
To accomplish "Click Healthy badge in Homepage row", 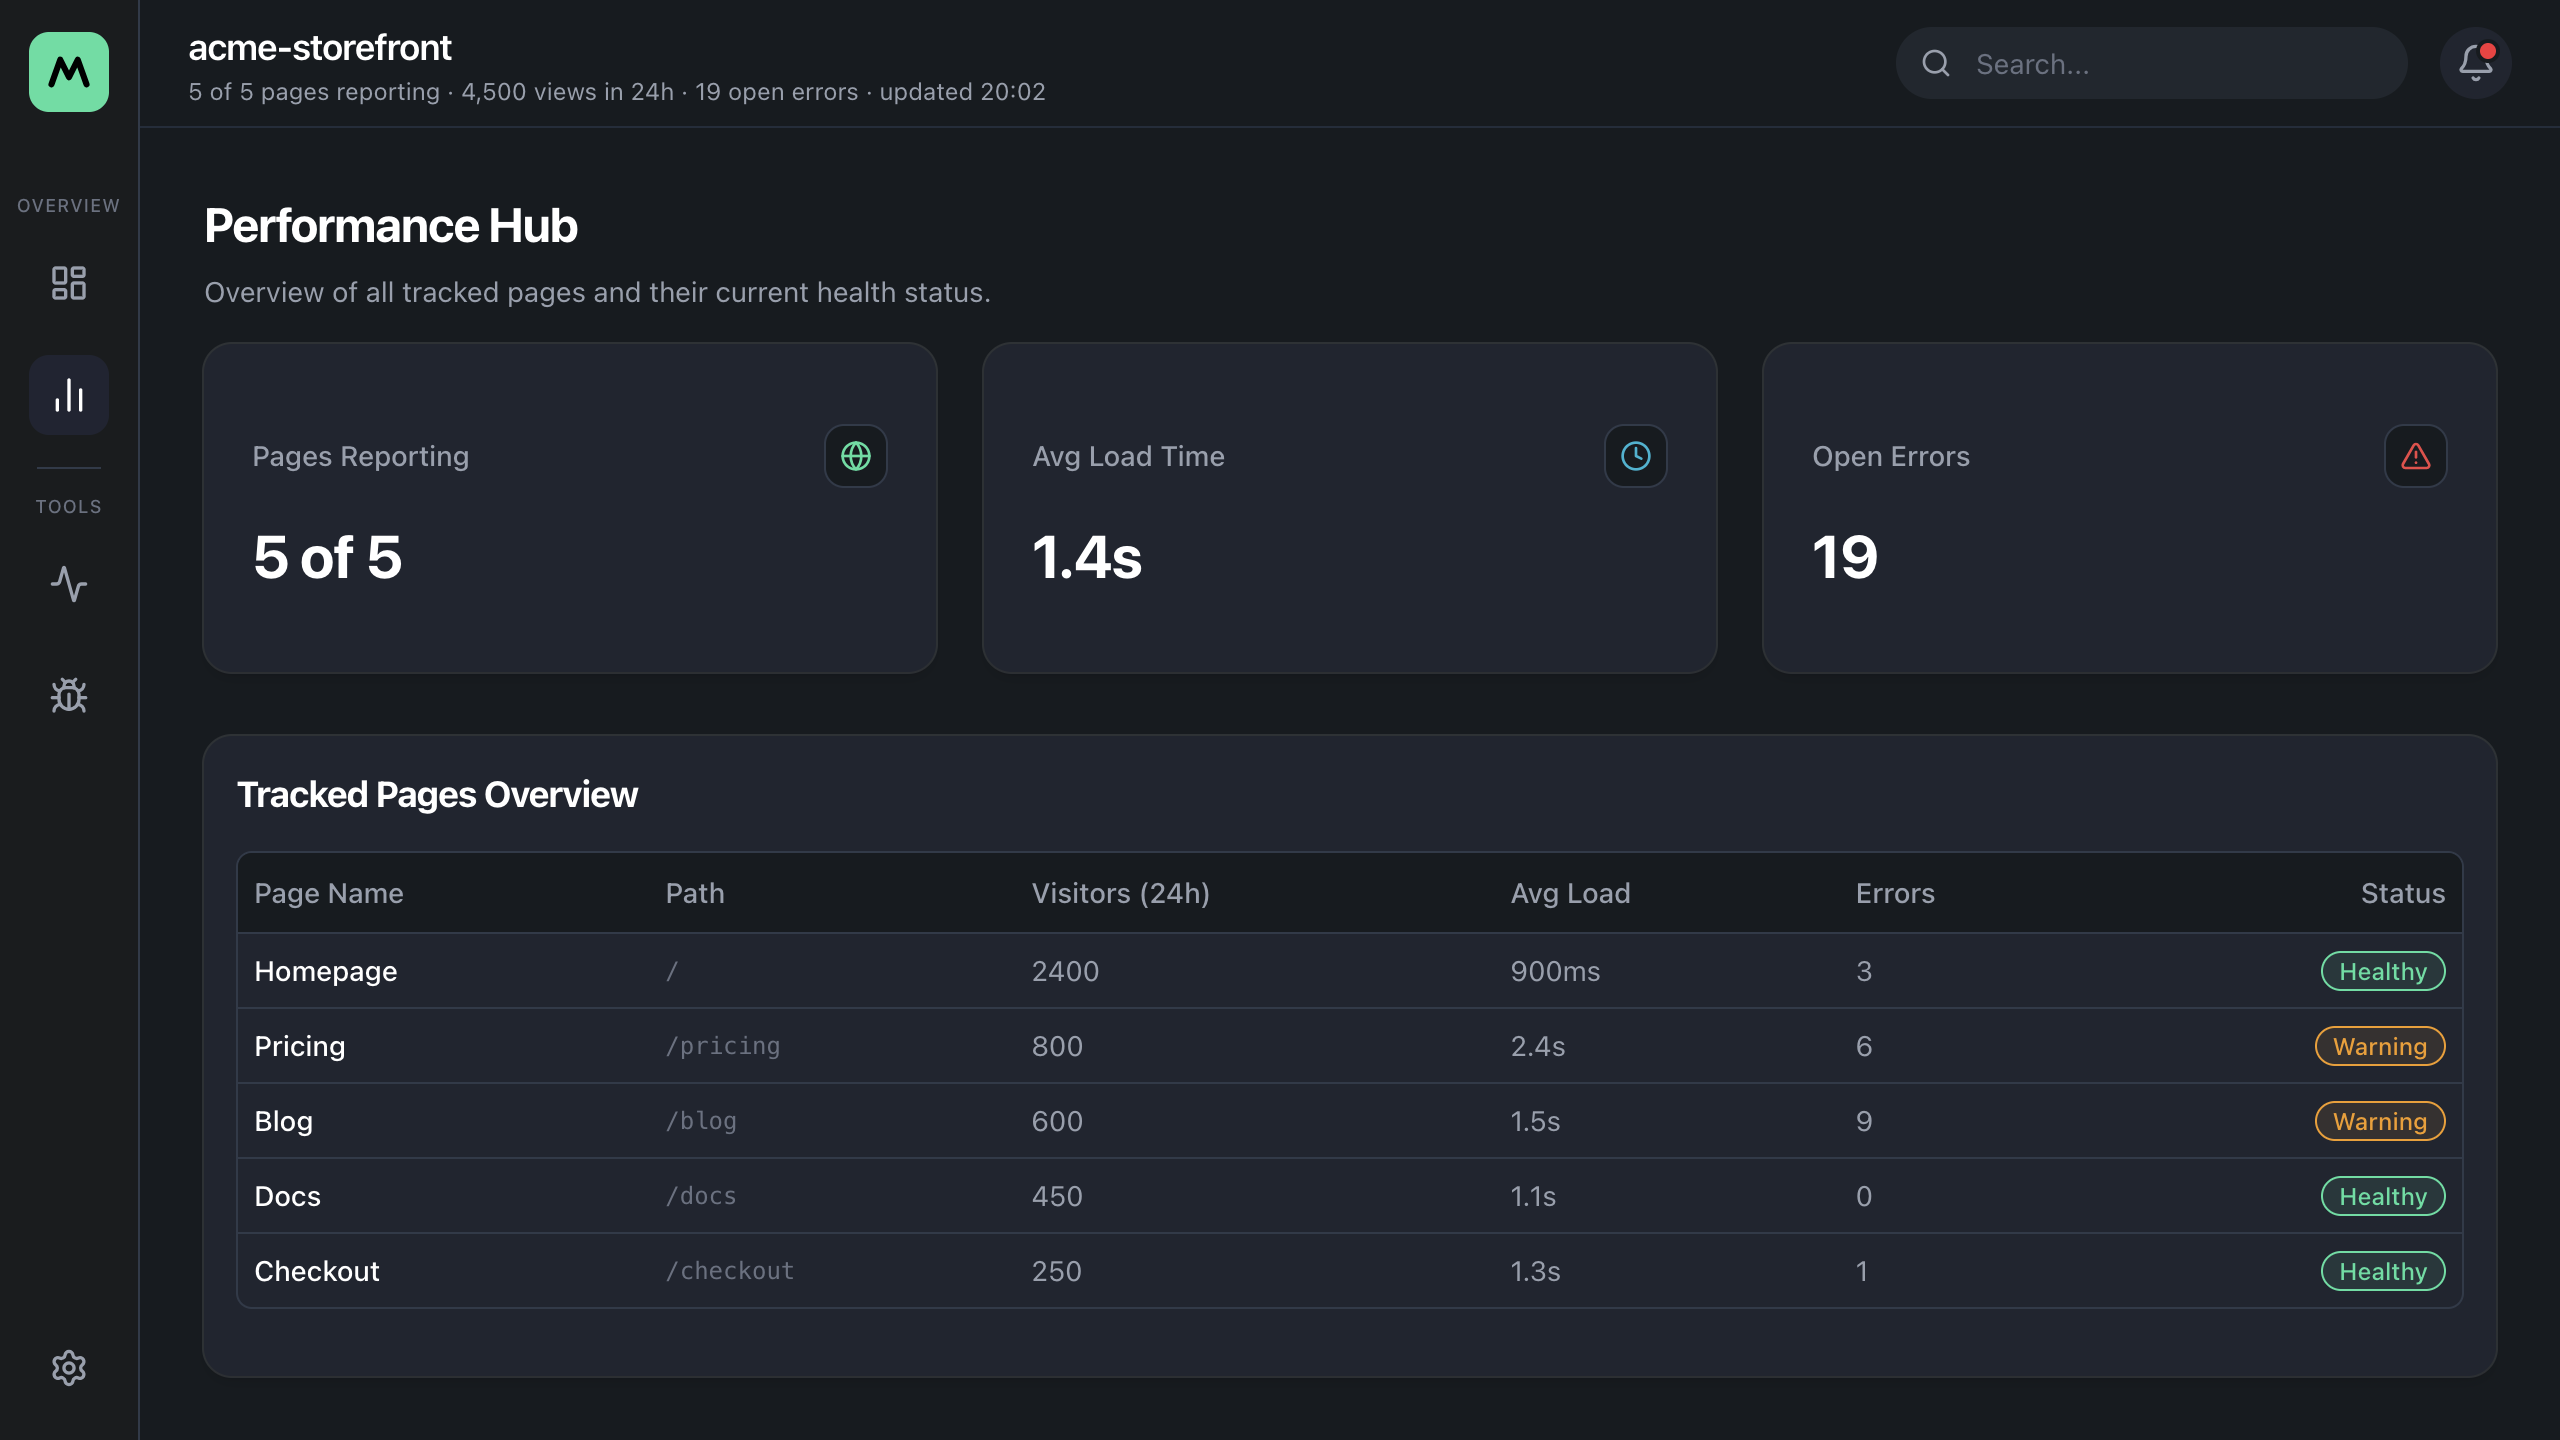I will pyautogui.click(x=2383, y=971).
